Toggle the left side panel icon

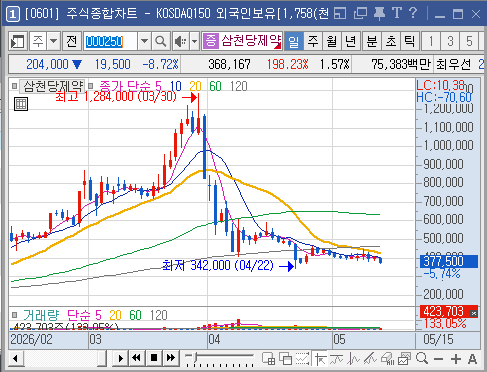pos(17,42)
